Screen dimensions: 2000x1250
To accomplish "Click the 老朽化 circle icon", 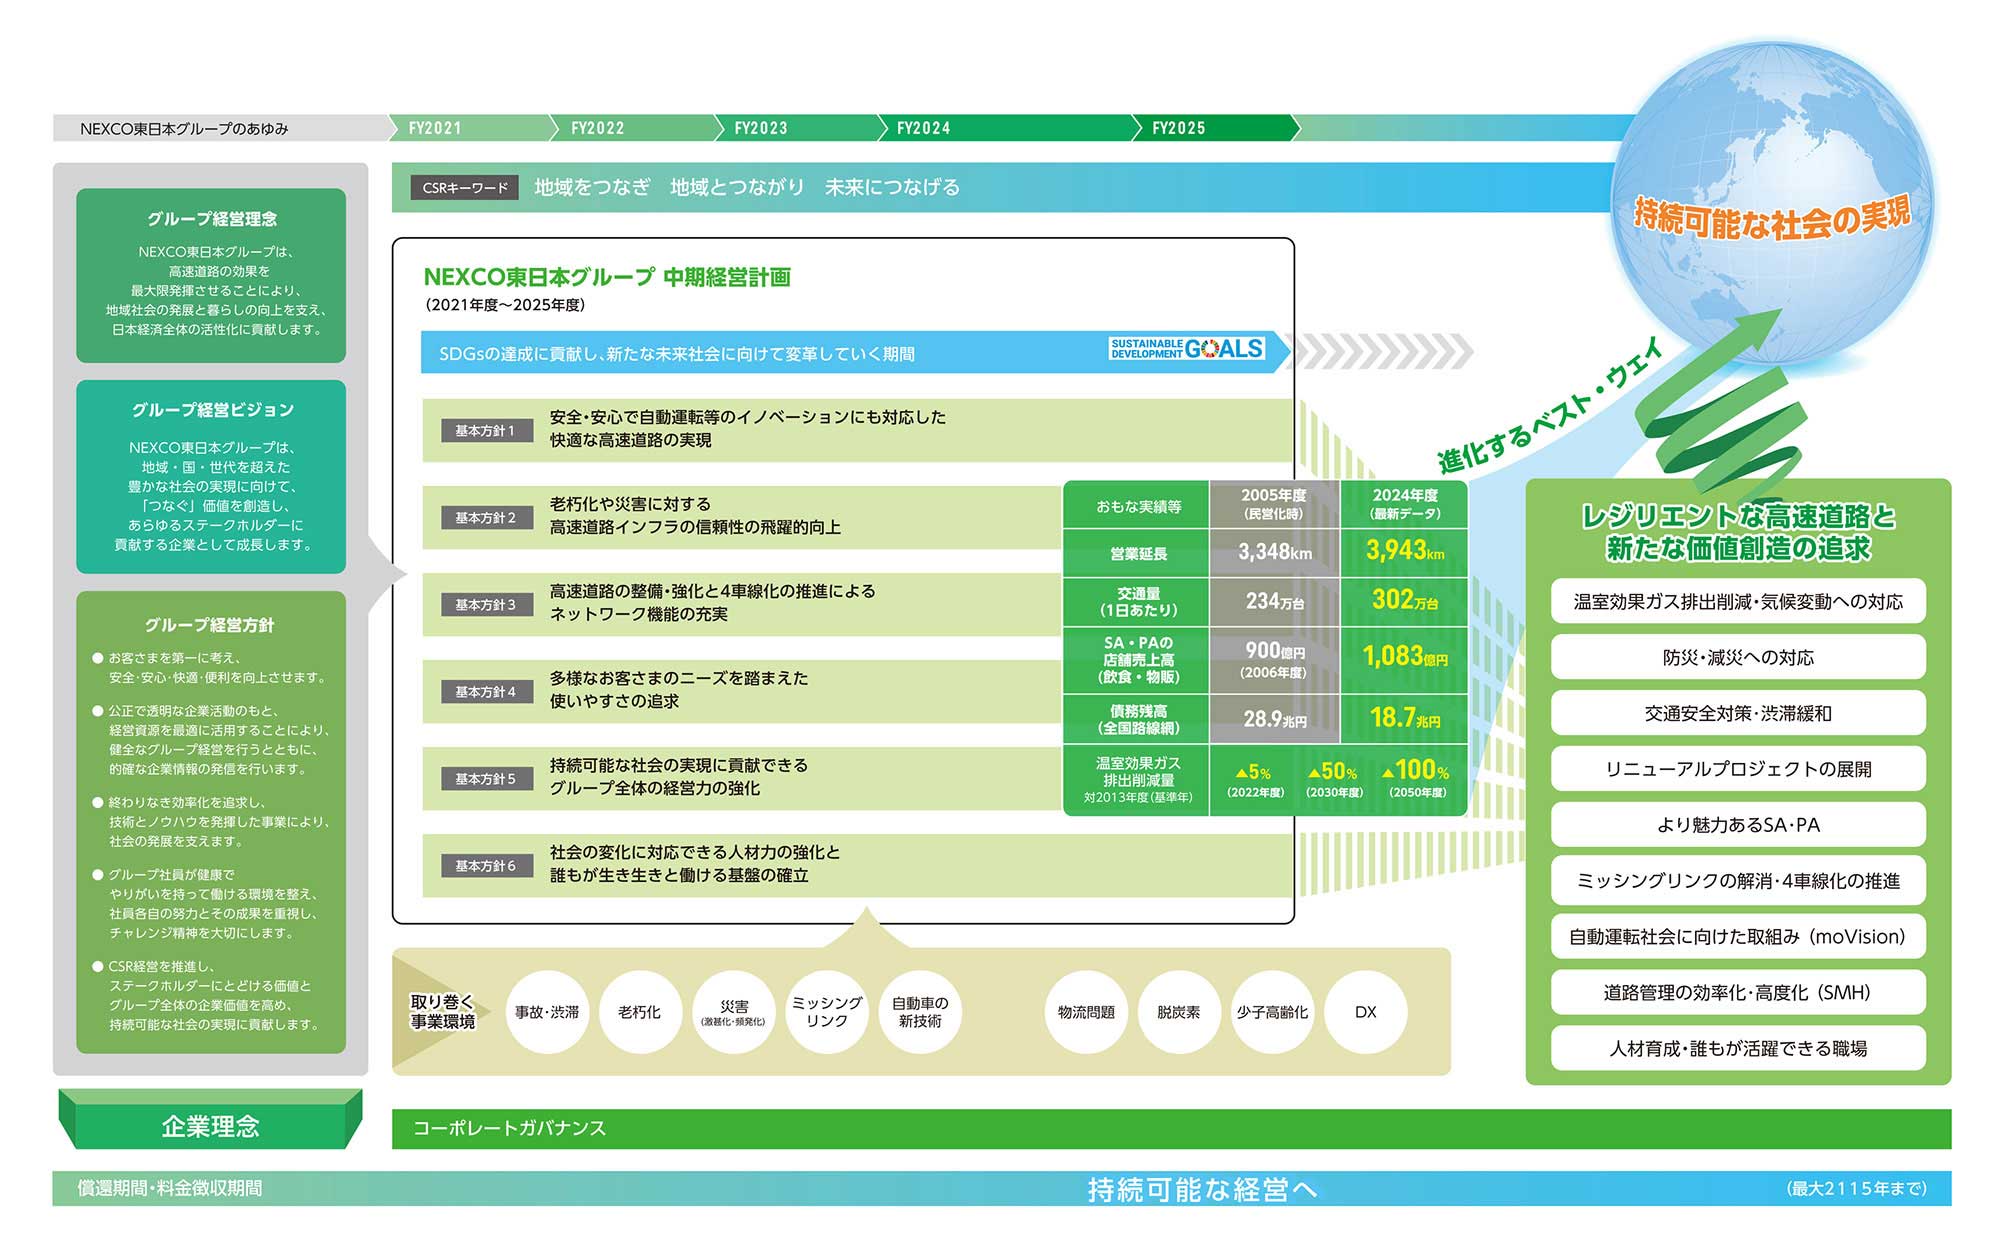I will [640, 1012].
